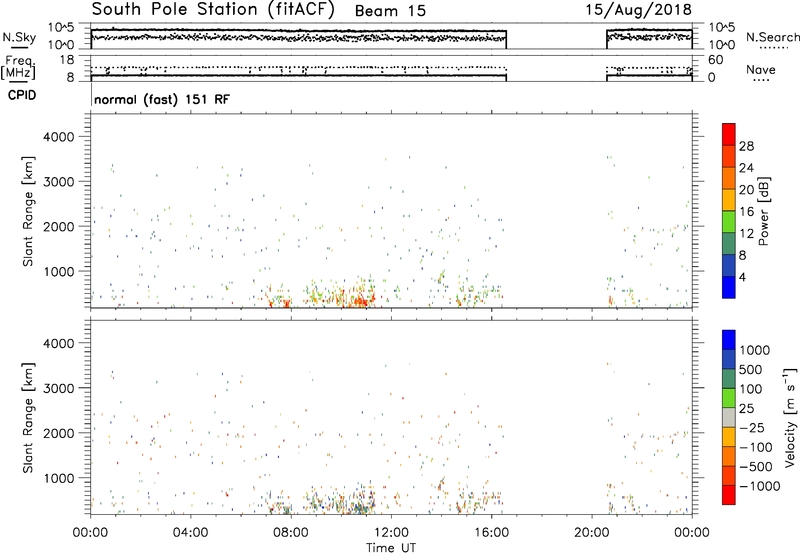Viewport: 800px width, 554px height.
Task: Select the Velocity [m s-1] colorbar title
Action: click(x=790, y=417)
